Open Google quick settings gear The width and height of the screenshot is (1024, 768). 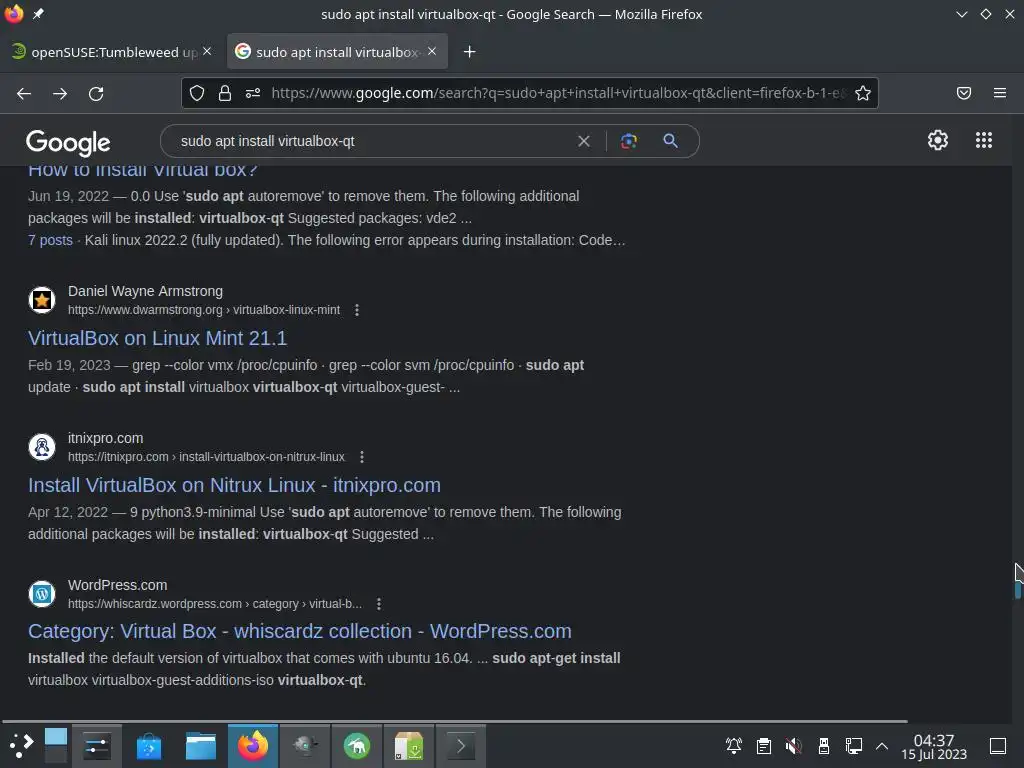point(938,140)
